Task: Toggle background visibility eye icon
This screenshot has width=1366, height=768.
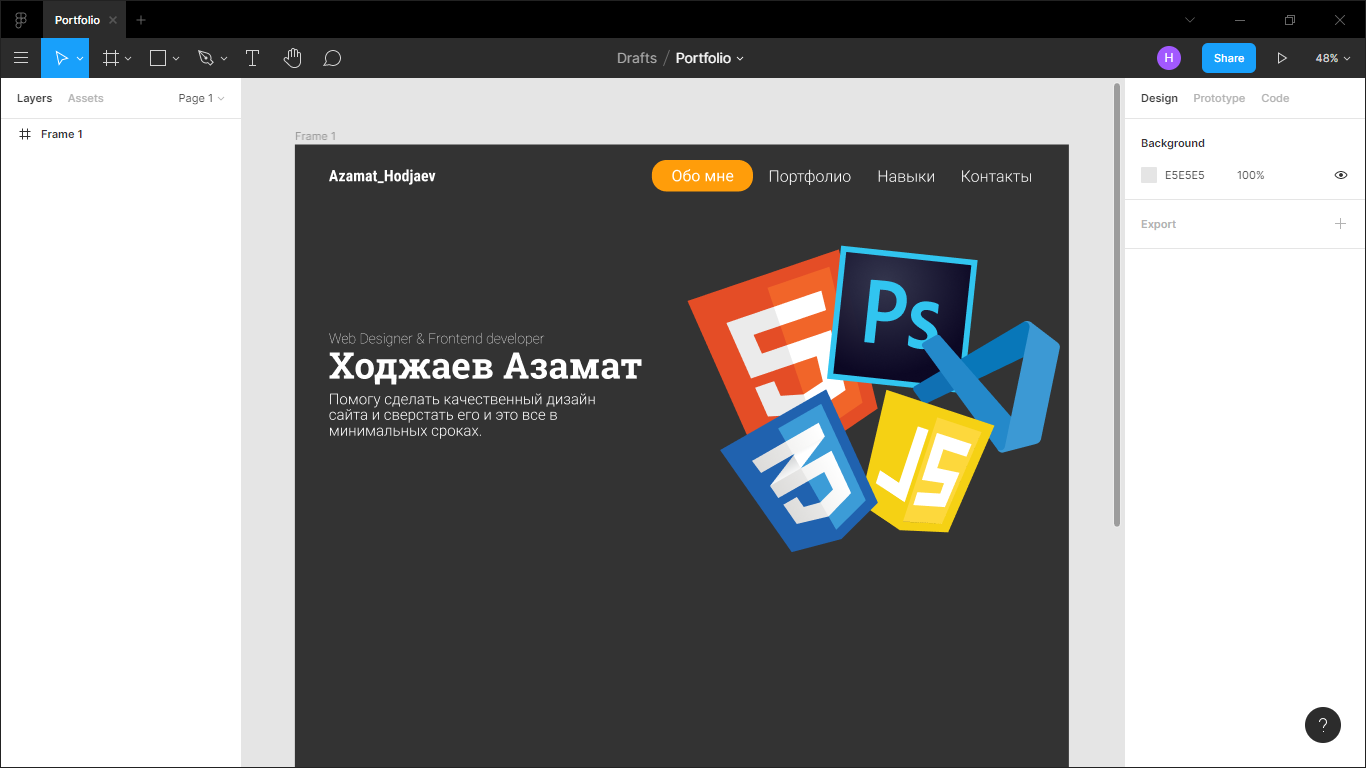Action: coord(1341,175)
